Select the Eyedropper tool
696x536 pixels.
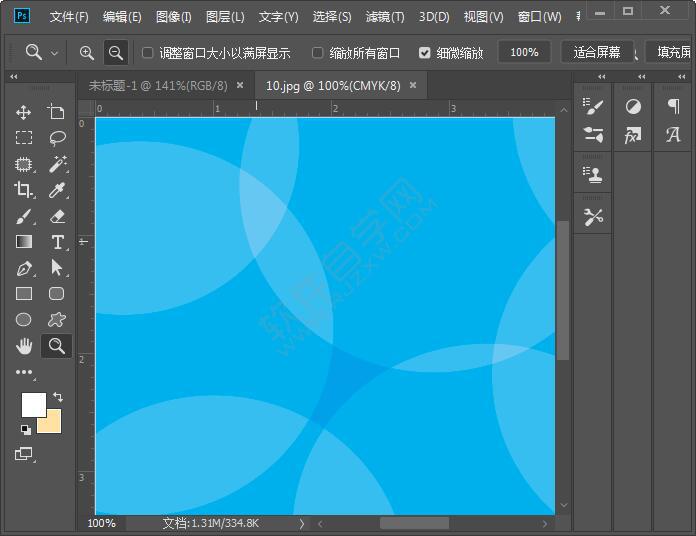coord(57,190)
